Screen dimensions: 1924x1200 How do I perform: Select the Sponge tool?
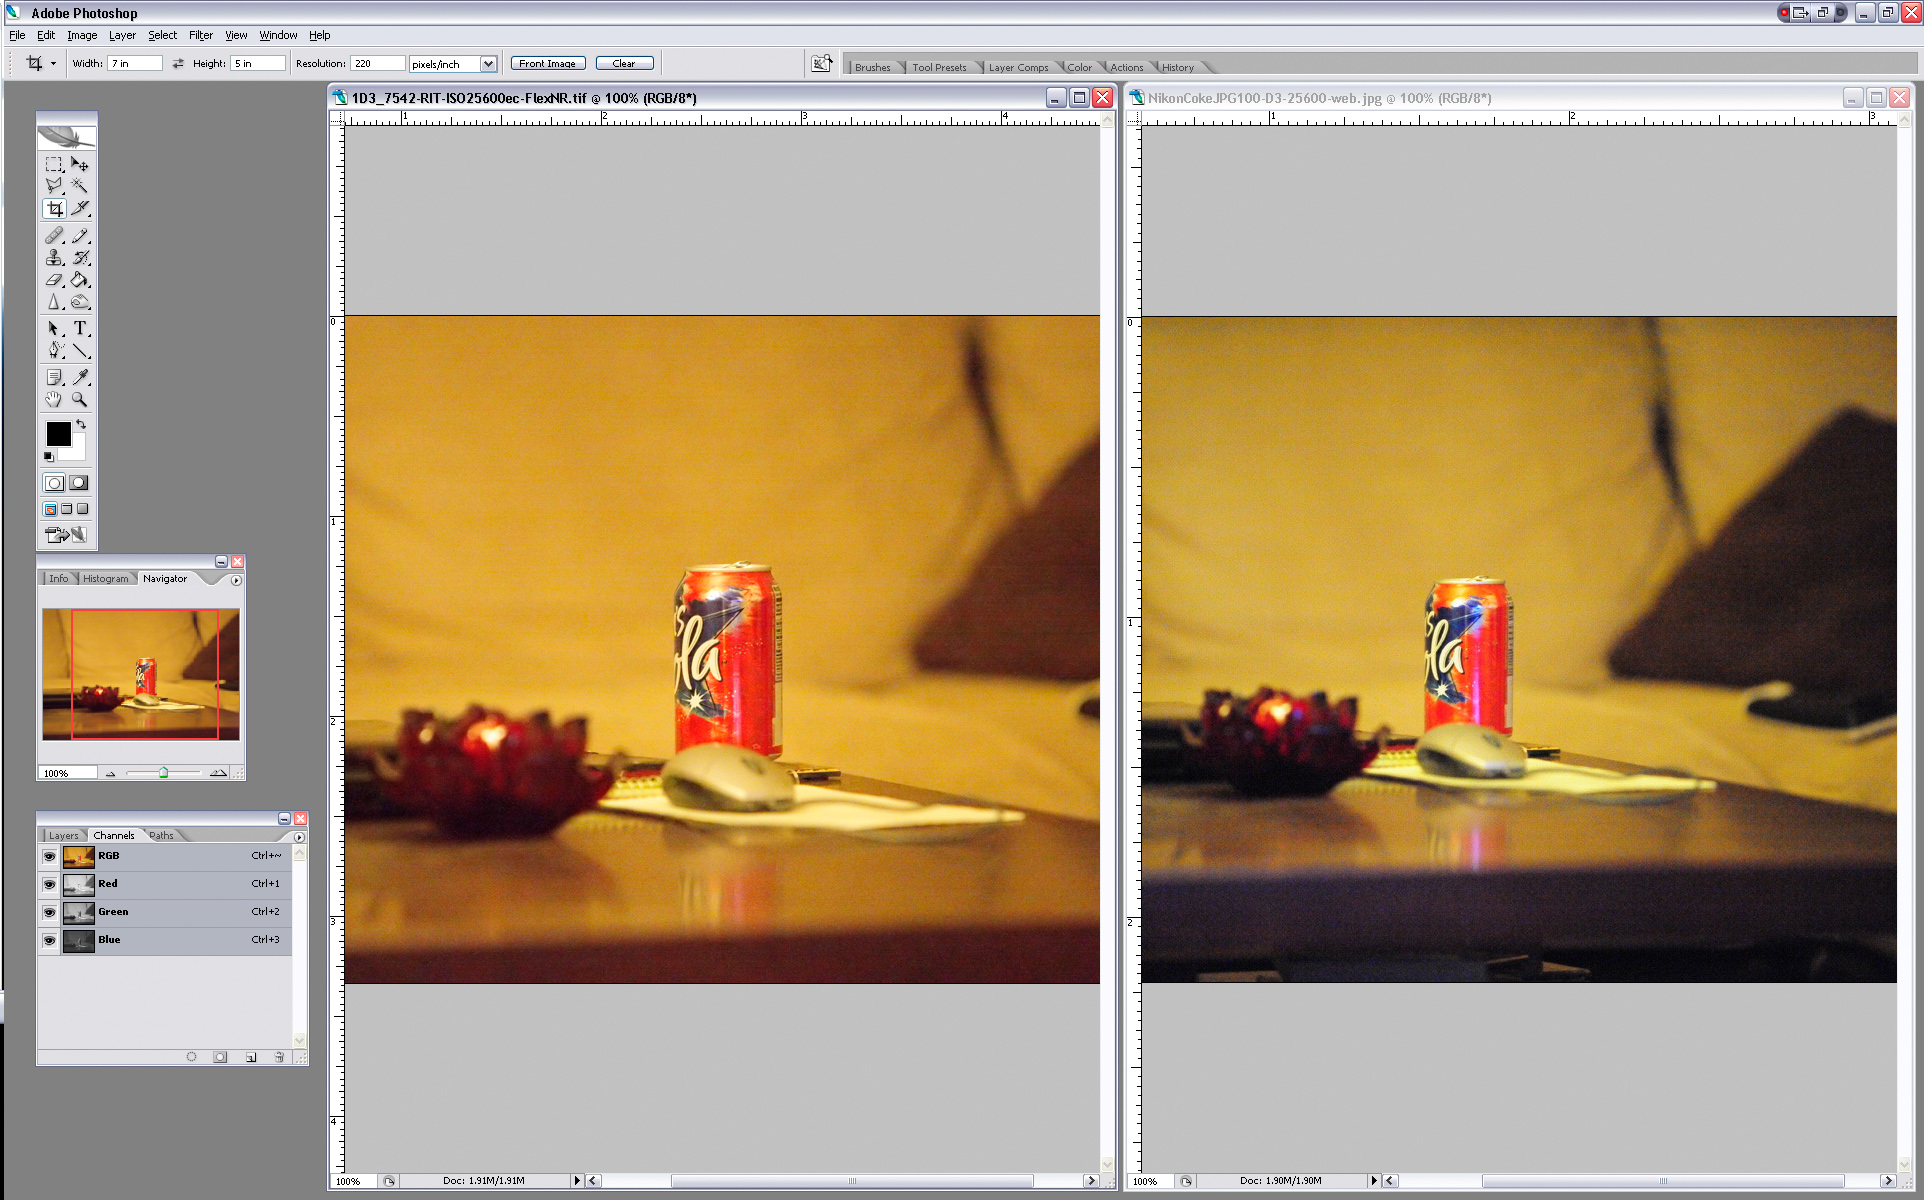[80, 301]
